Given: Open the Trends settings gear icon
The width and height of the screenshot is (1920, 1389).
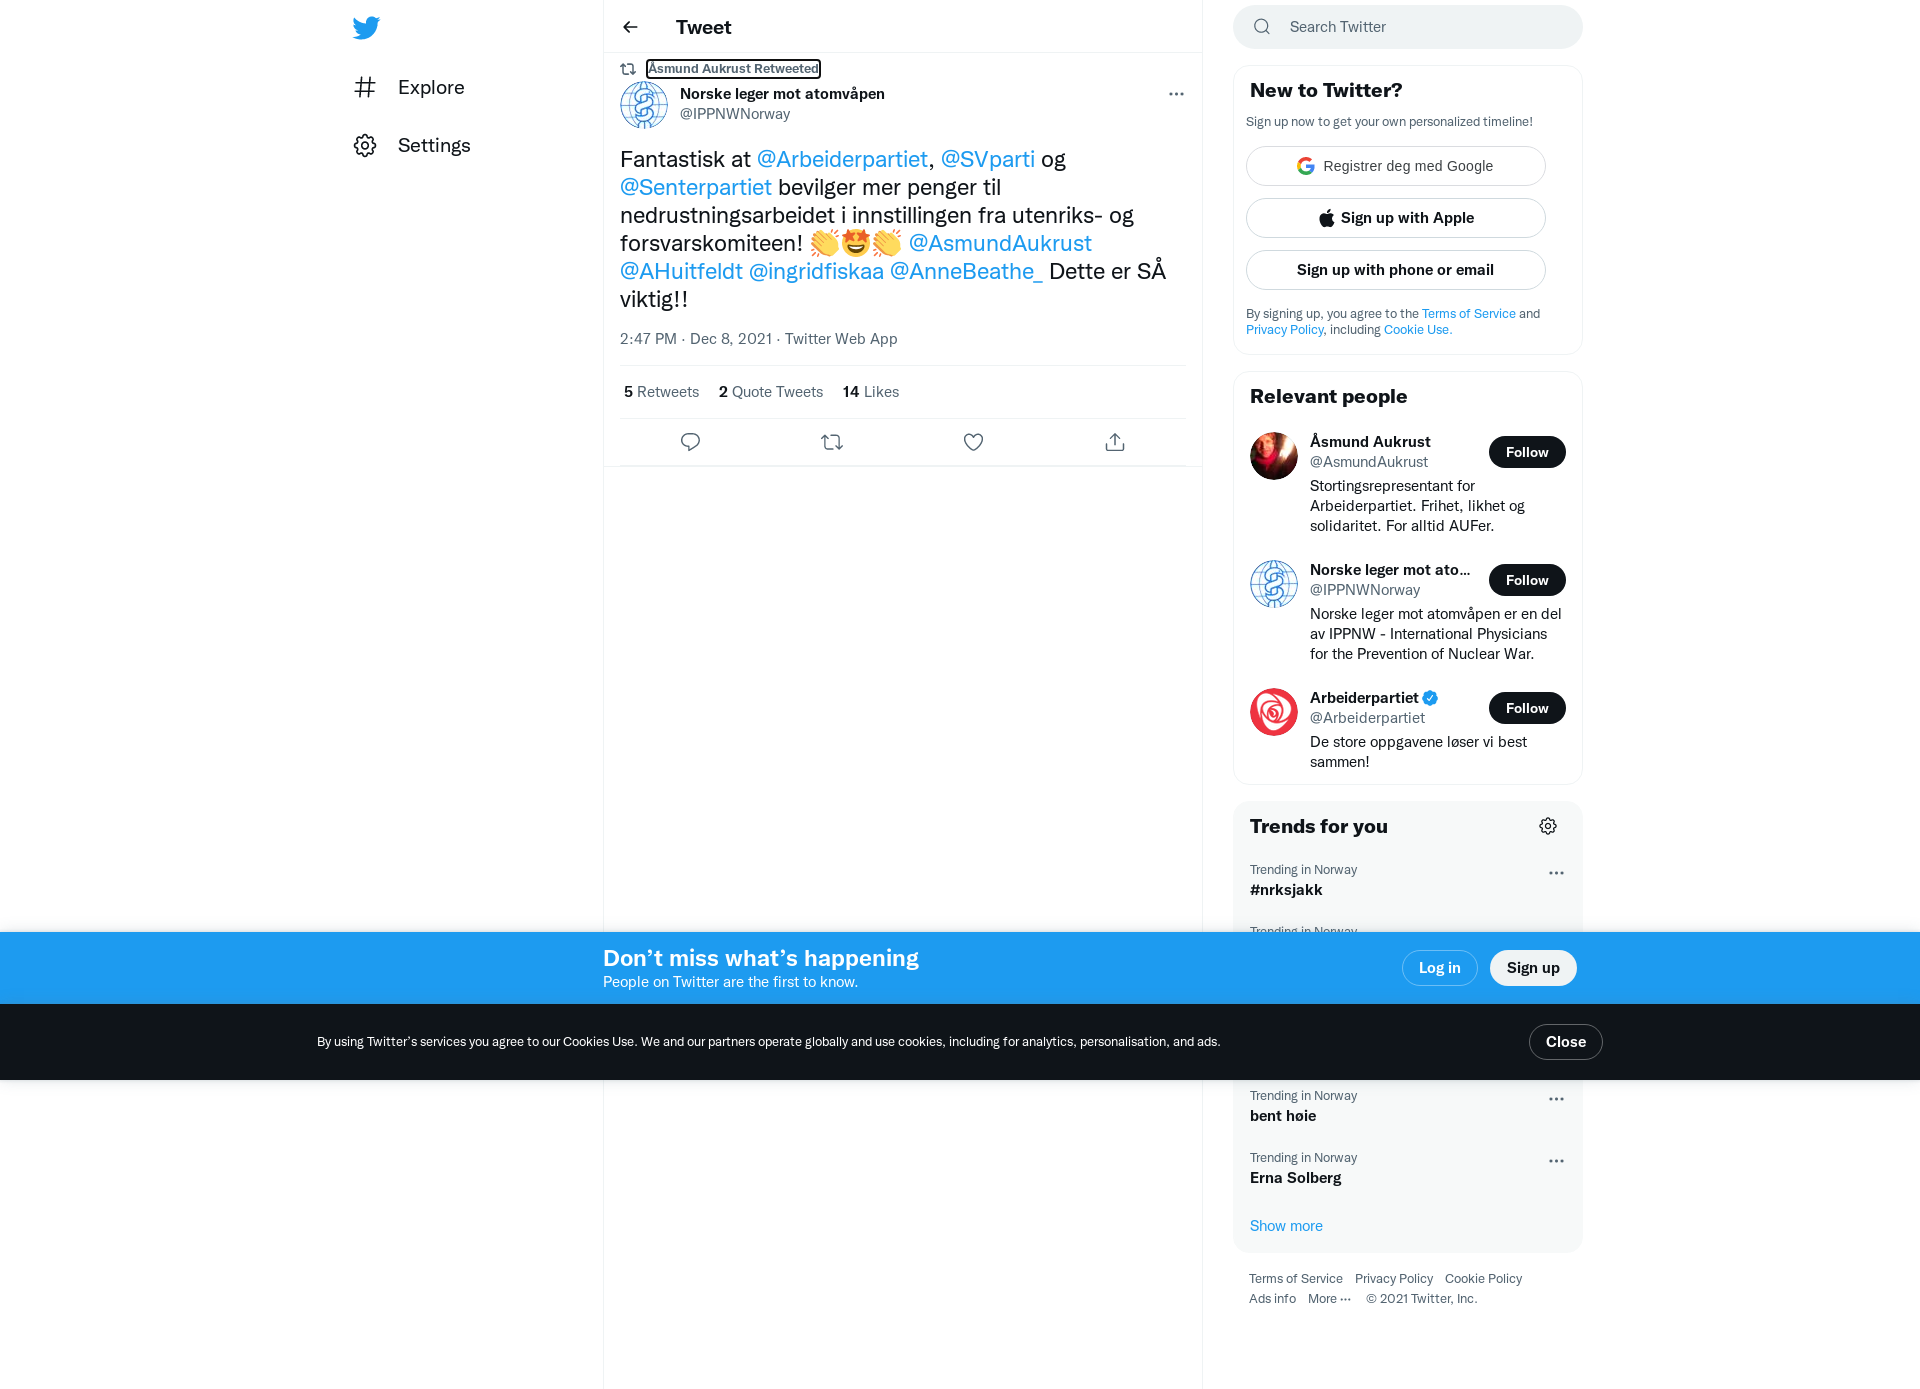Looking at the screenshot, I should click(1548, 826).
